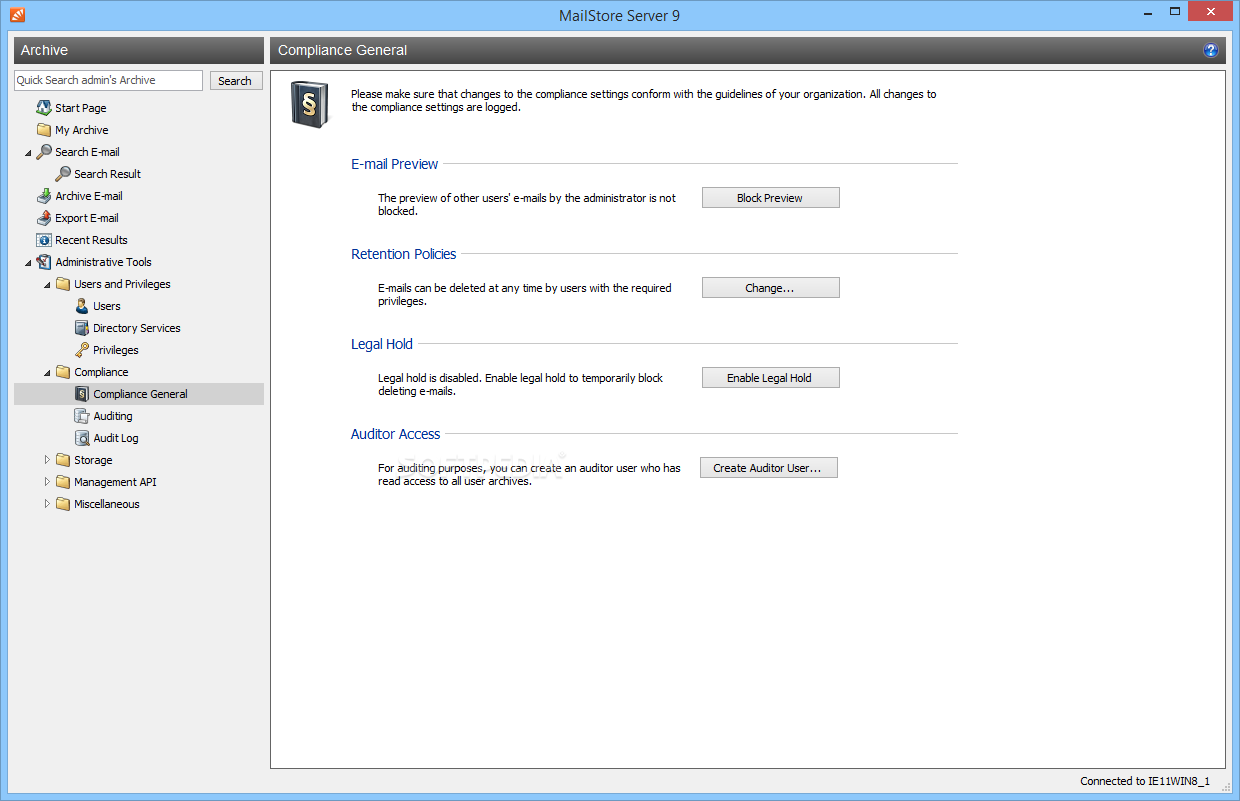1240x801 pixels.
Task: Open the Recent Results icon
Action: [44, 240]
